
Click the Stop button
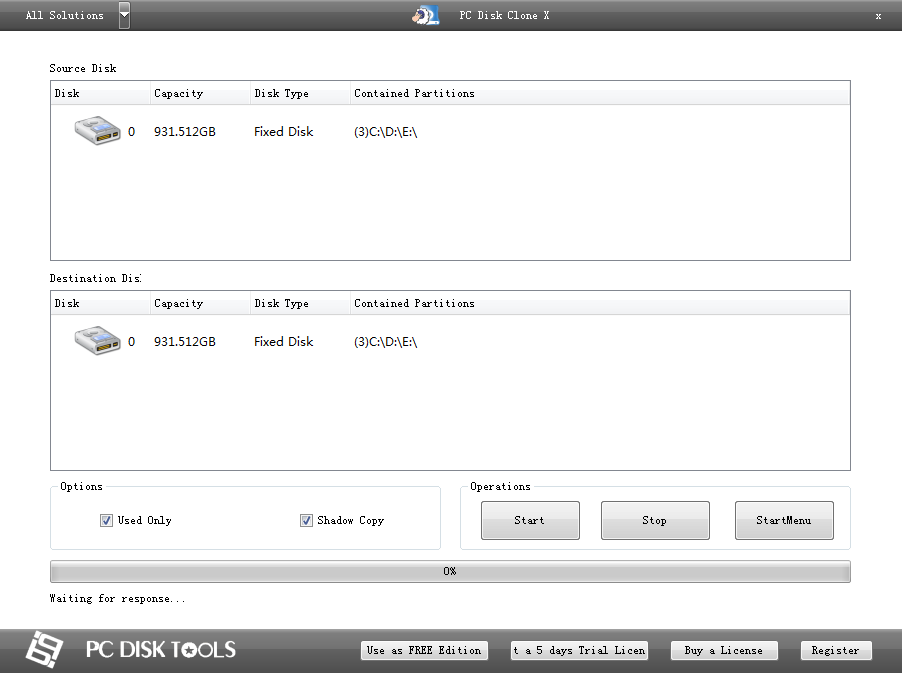pyautogui.click(x=655, y=520)
